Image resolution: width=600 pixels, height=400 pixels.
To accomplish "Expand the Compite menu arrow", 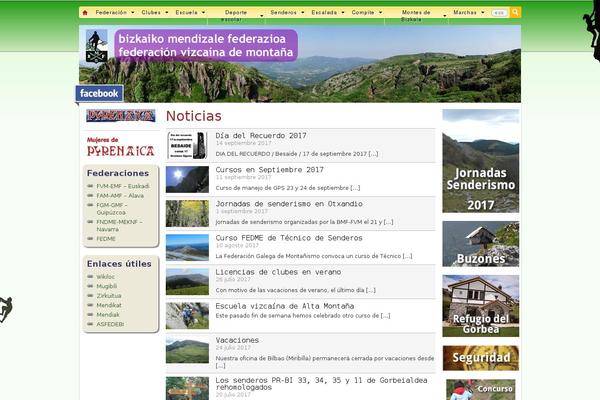I will point(380,13).
